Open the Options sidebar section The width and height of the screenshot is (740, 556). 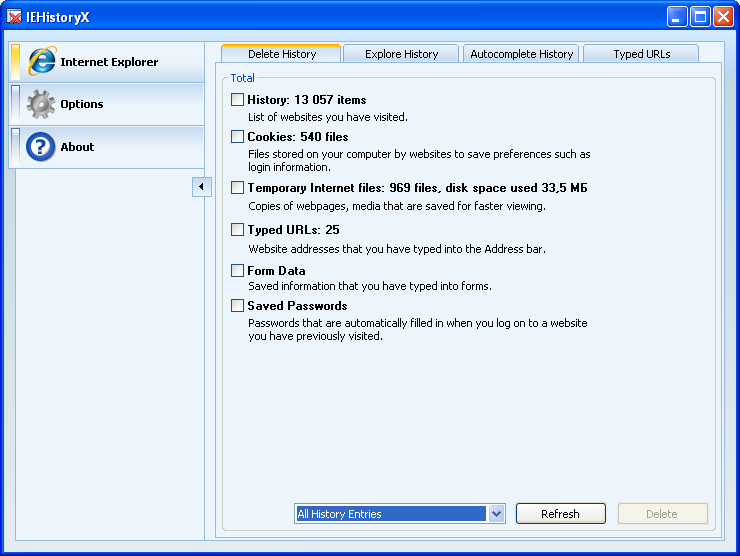(x=107, y=104)
